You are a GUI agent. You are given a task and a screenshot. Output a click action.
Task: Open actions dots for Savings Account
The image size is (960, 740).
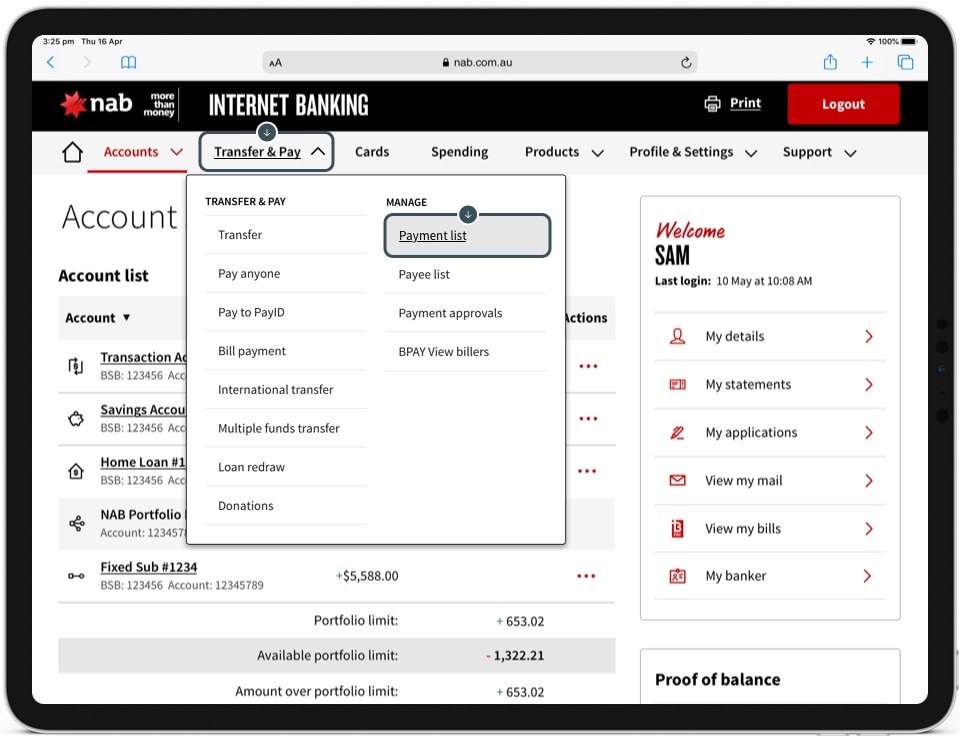588,419
